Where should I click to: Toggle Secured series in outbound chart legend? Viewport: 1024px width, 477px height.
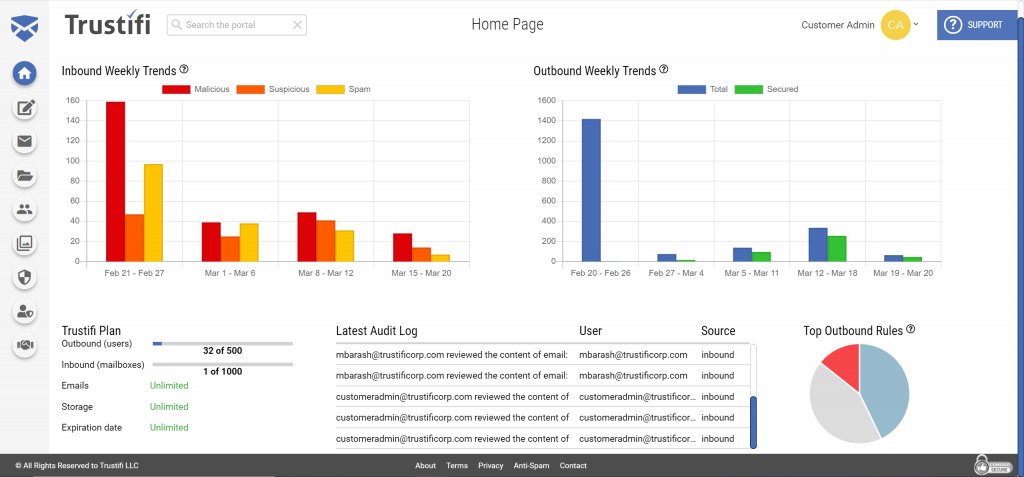click(767, 89)
